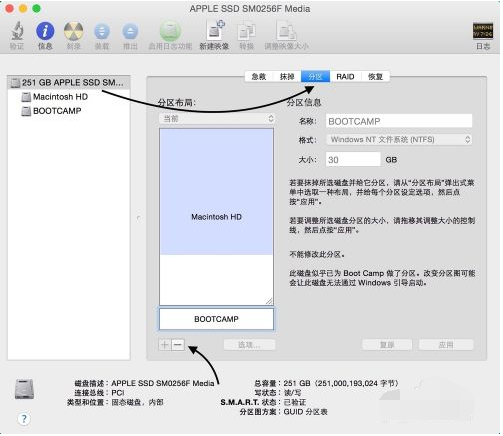Image resolution: width=503 pixels, height=436 pixels.
Task: Click the Macintosh HD volume icon in sidebar
Action: tap(26, 97)
